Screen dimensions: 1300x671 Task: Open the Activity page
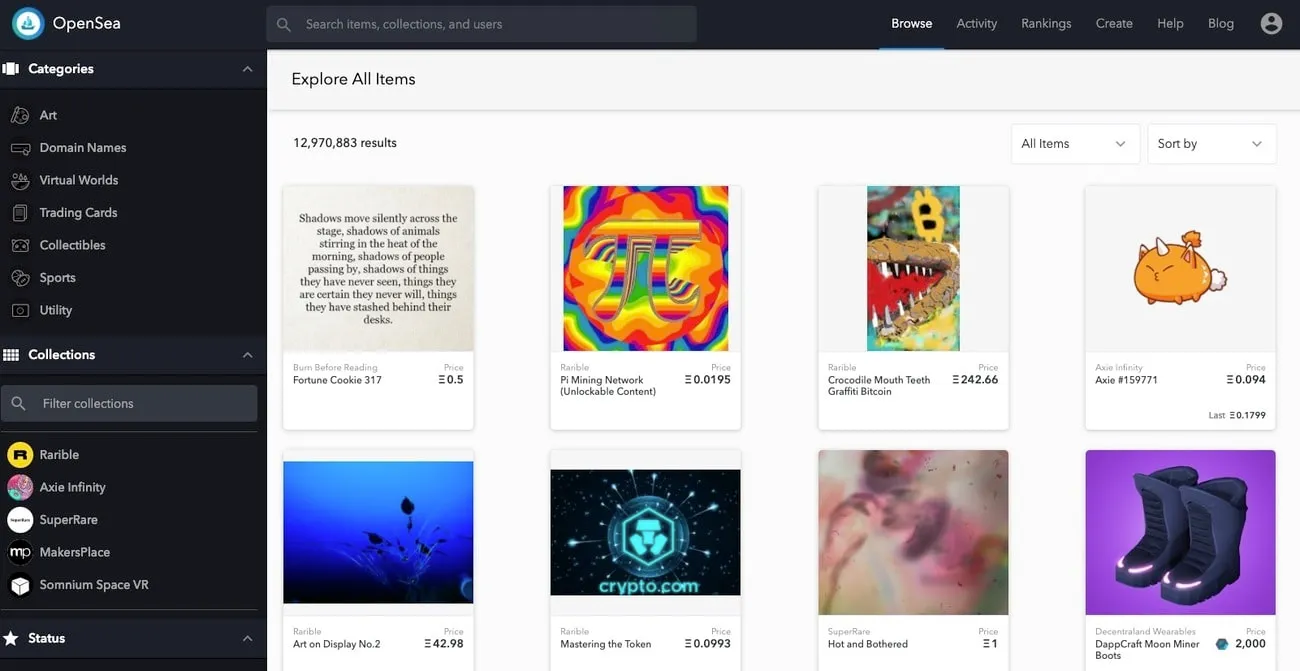tap(976, 23)
